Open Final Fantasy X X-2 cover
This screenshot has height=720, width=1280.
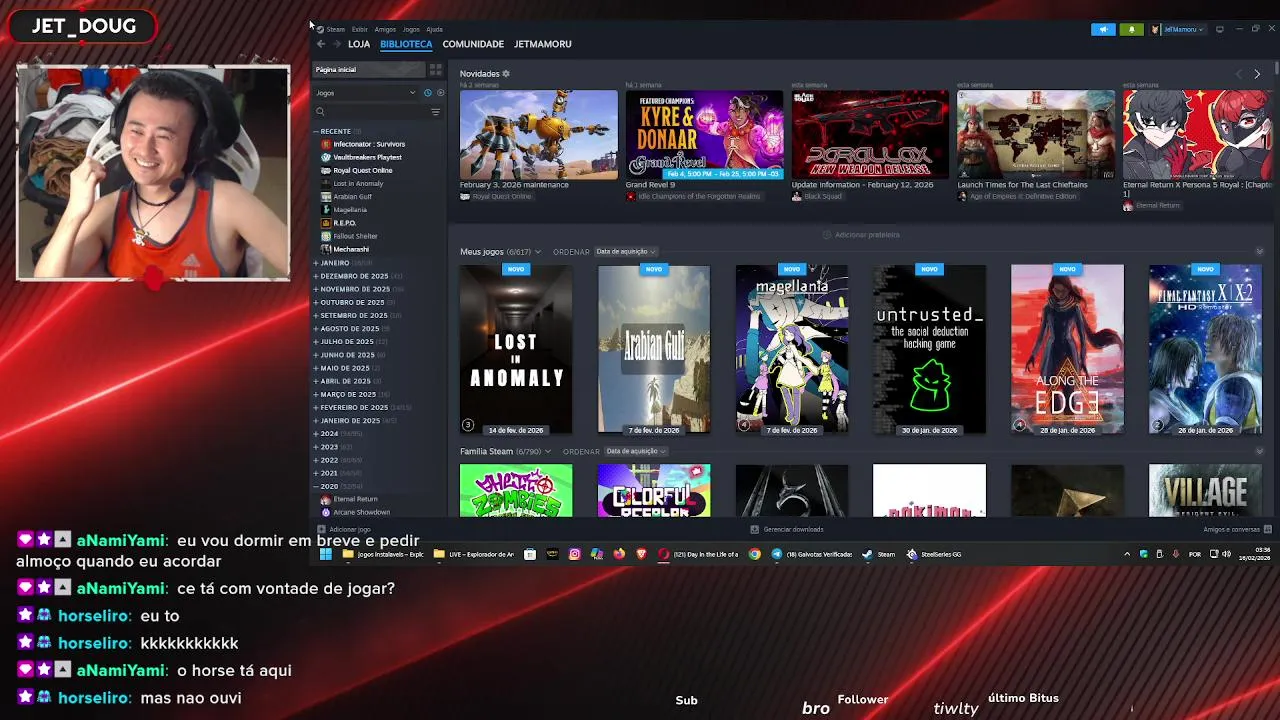(x=1205, y=349)
